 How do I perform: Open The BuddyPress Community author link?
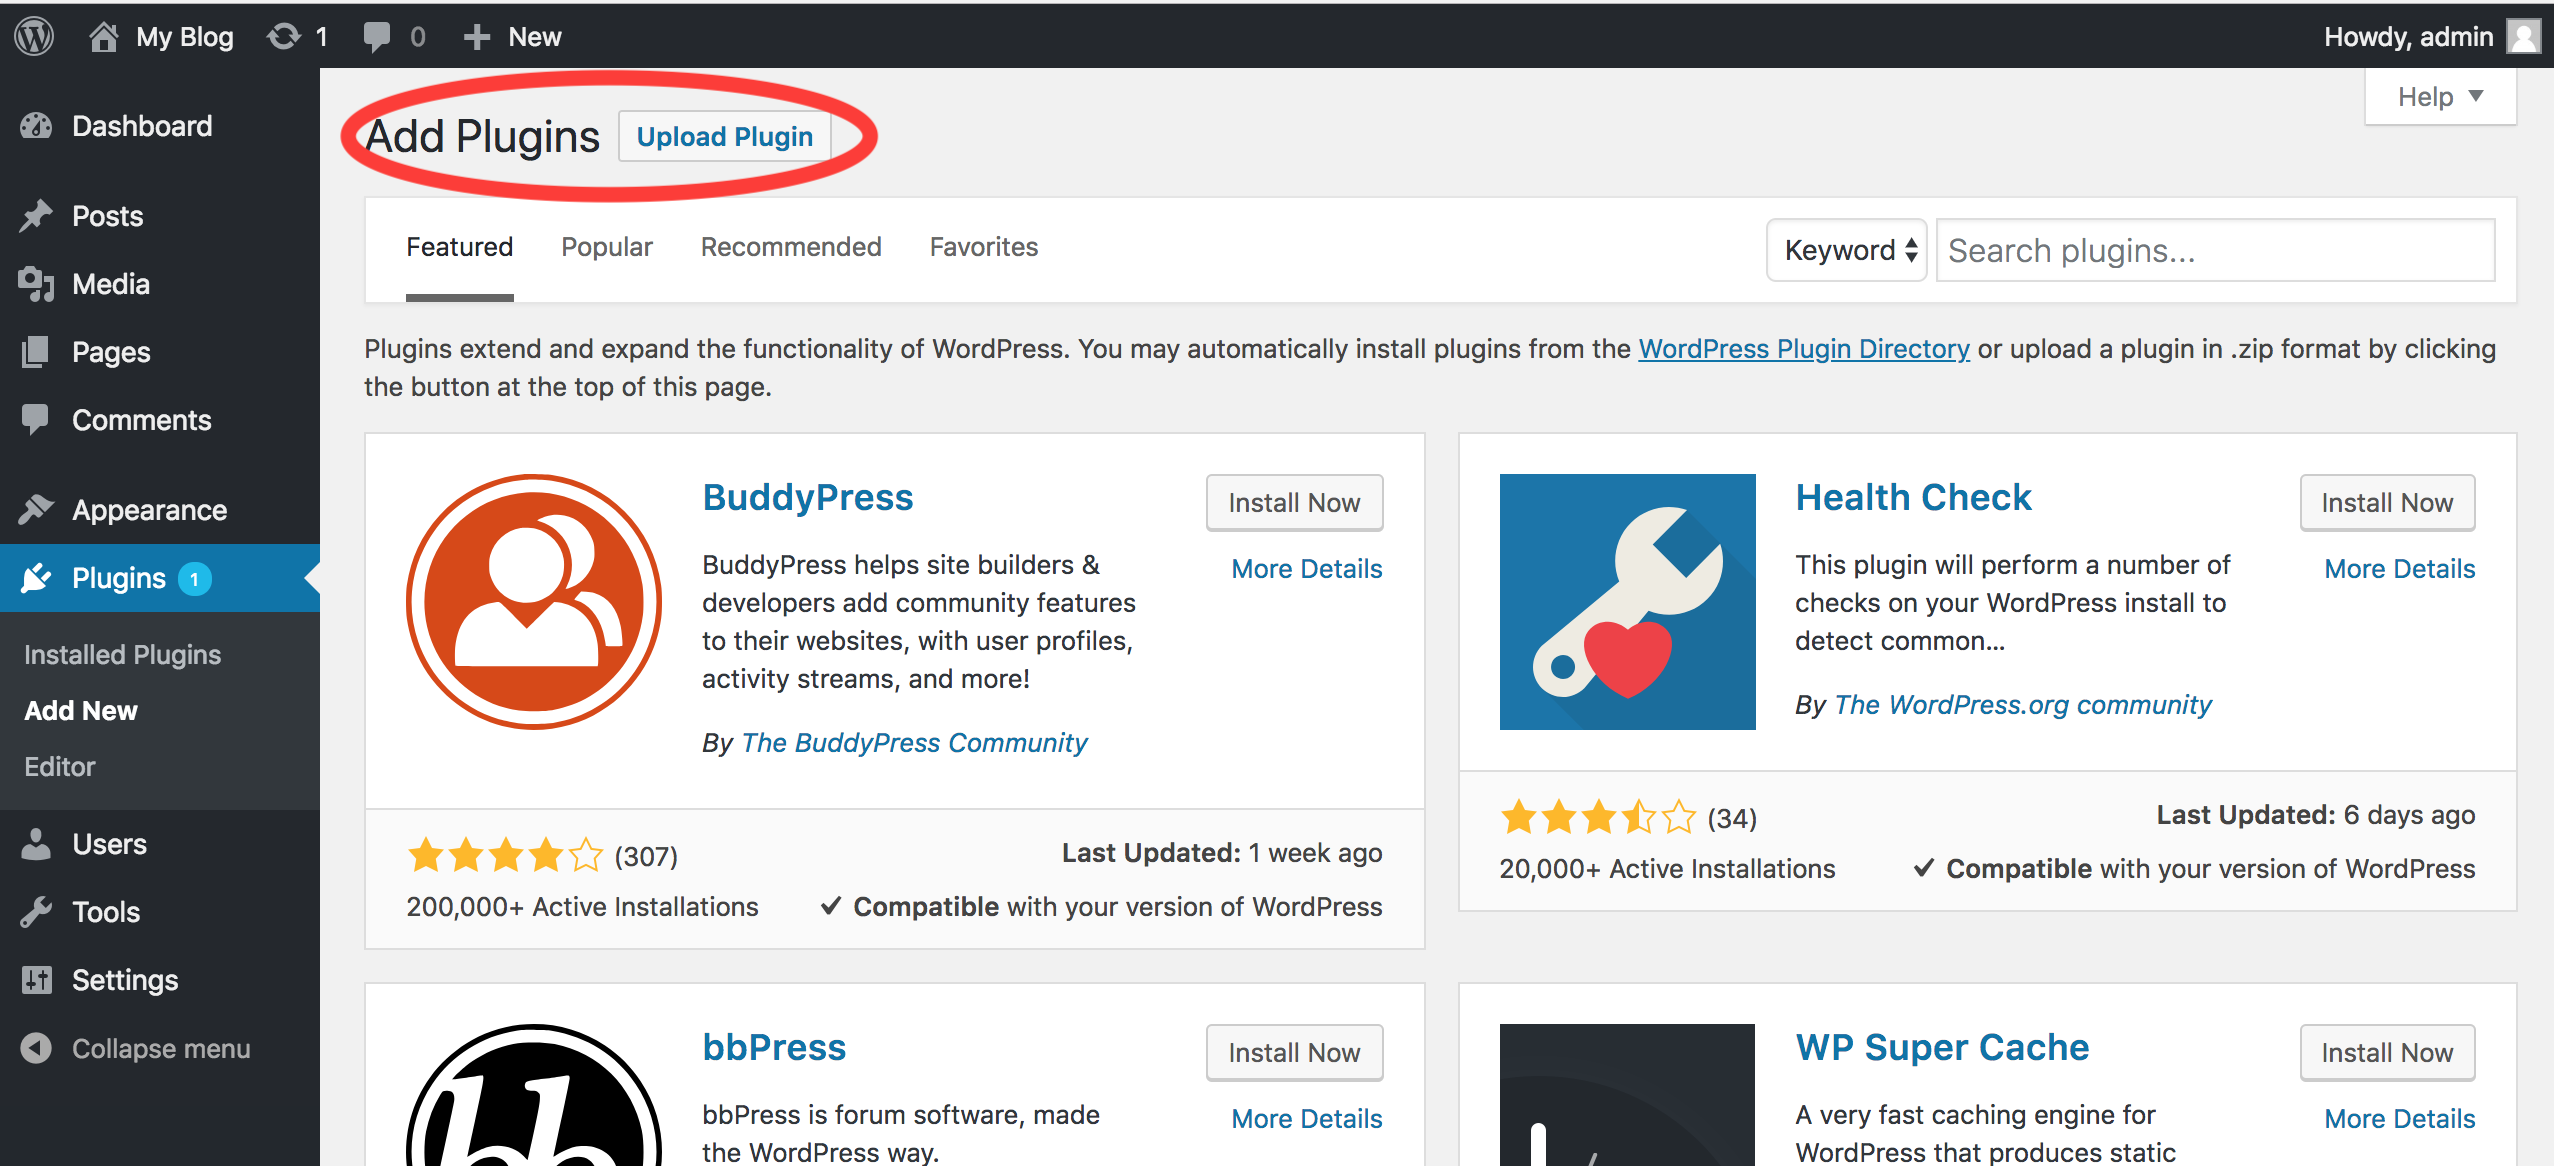[914, 743]
